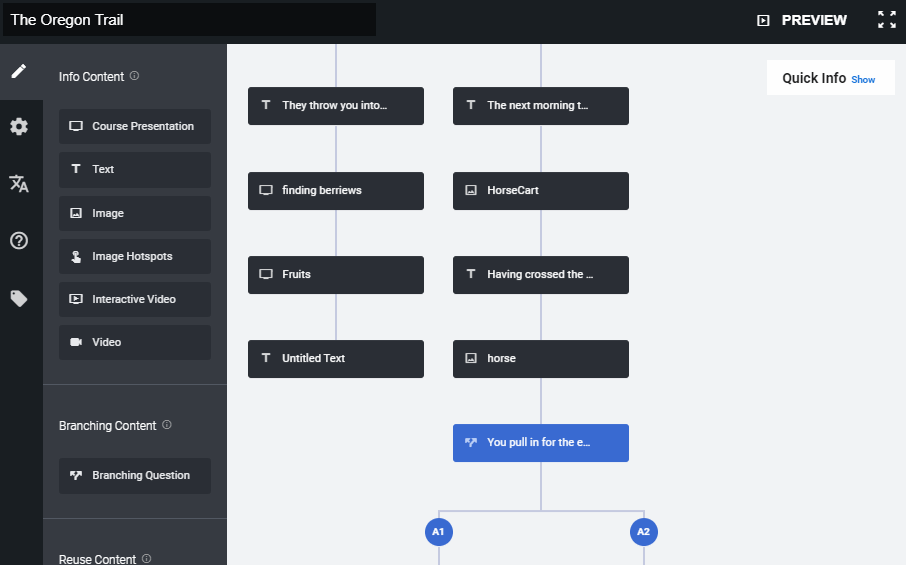Click the Branching Content heading
Image resolution: width=906 pixels, height=565 pixels.
(x=107, y=426)
